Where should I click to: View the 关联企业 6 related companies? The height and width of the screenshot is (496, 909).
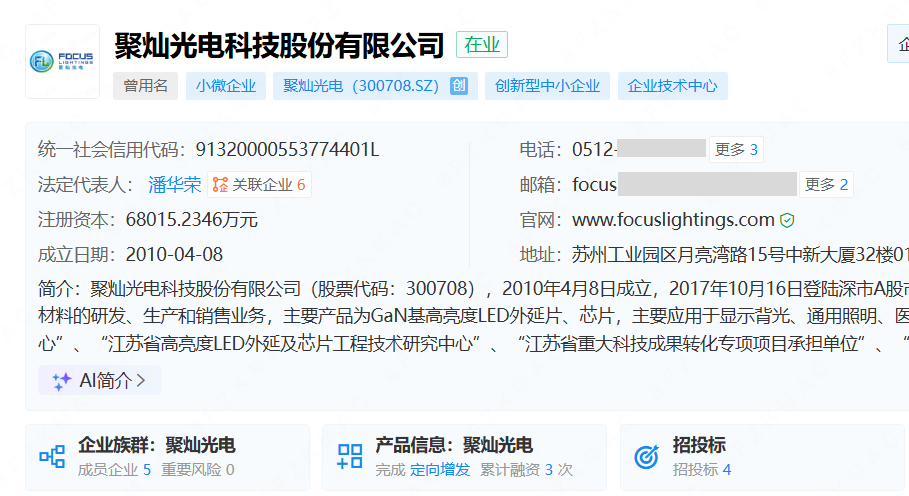pyautogui.click(x=259, y=185)
